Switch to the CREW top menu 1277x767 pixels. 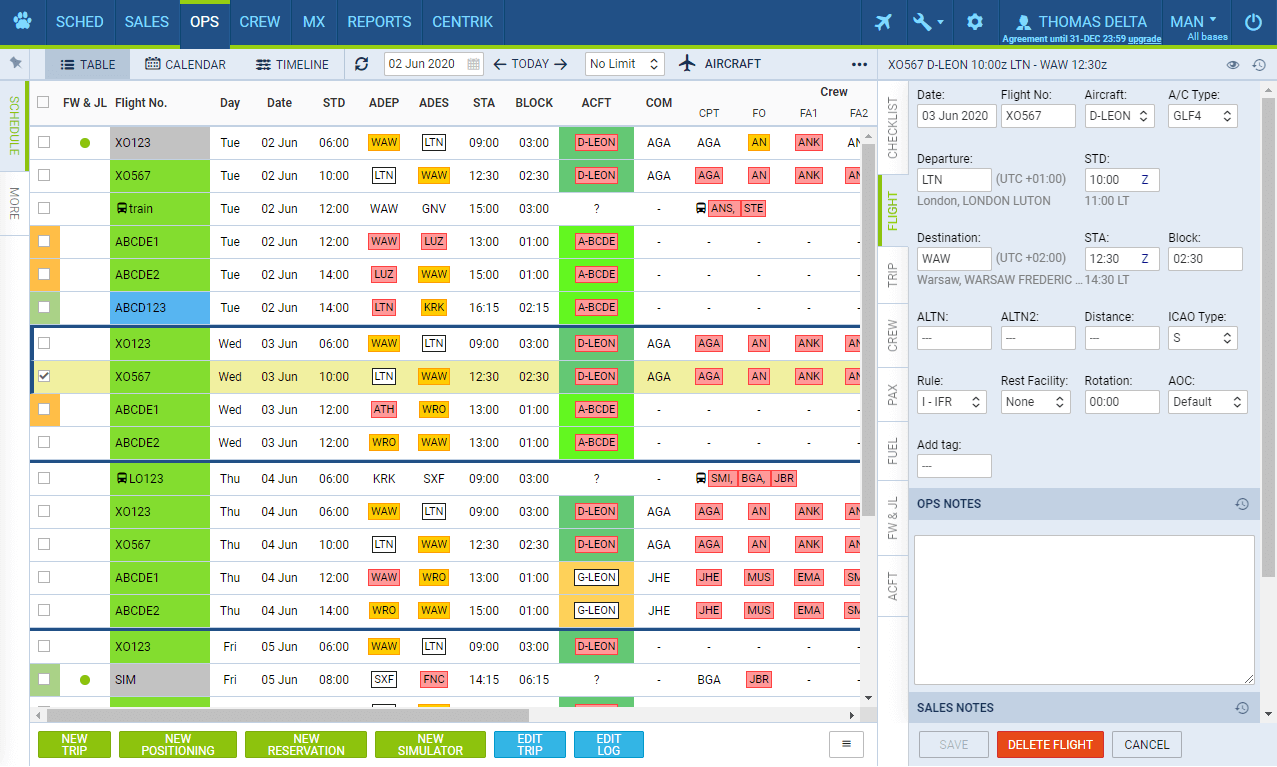point(260,22)
